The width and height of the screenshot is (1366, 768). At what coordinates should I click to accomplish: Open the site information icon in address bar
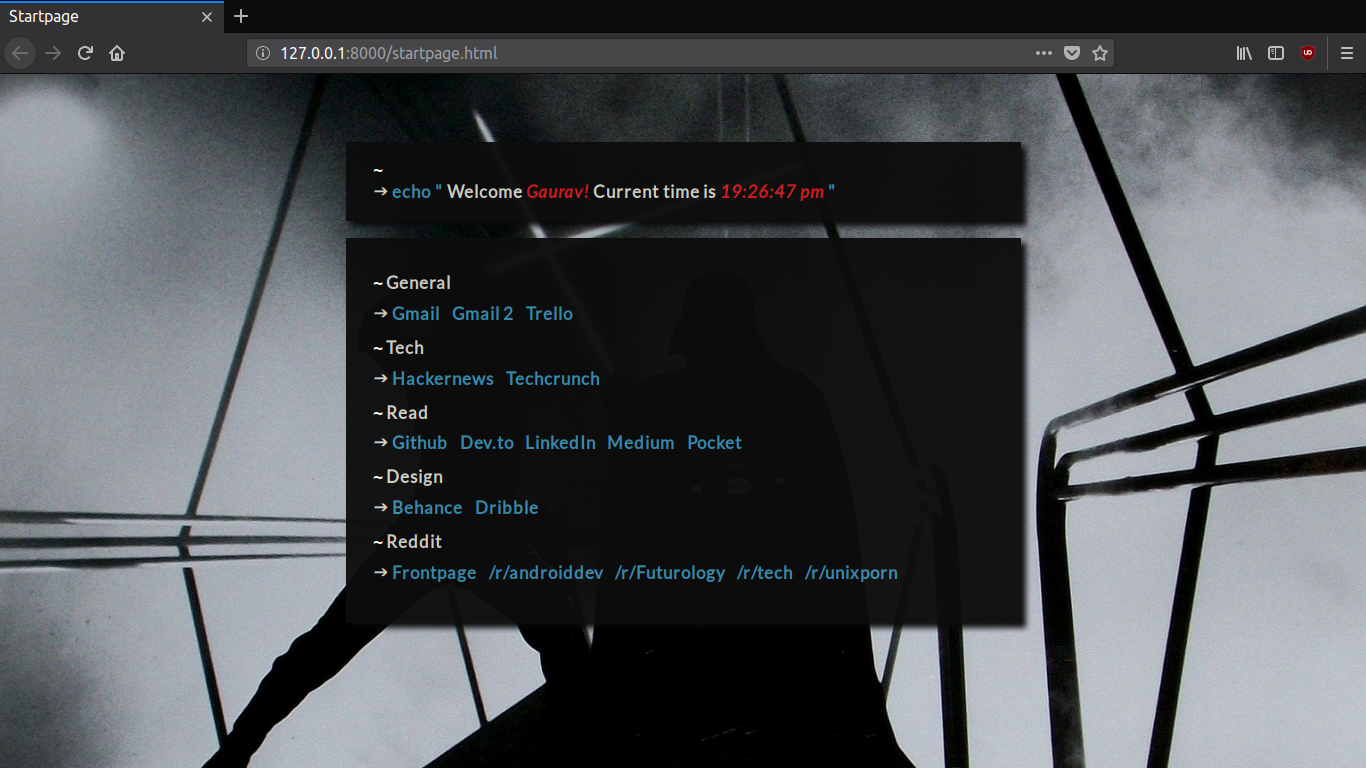click(263, 53)
